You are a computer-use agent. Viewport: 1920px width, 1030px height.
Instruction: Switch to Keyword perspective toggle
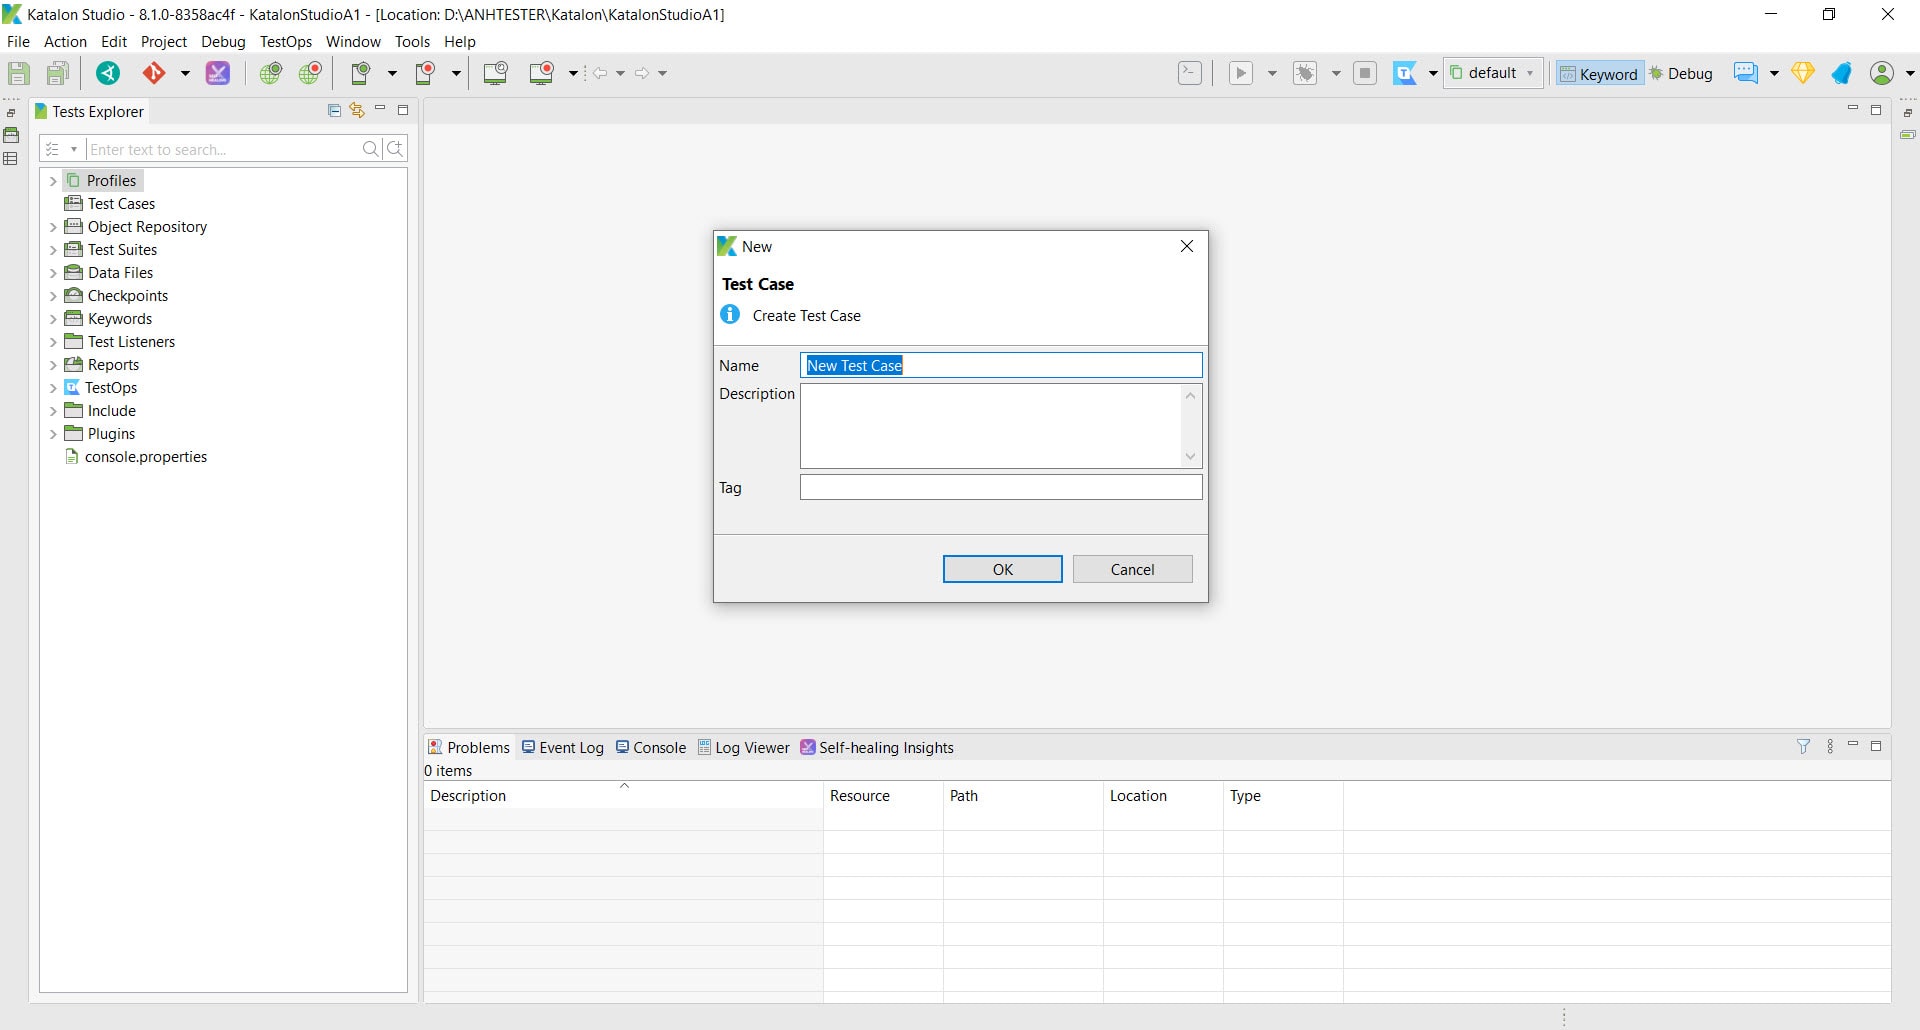pos(1599,73)
